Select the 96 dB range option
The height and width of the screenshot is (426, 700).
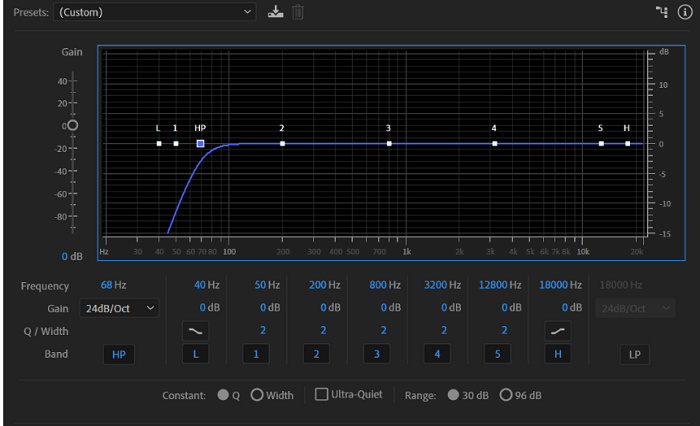pos(506,395)
